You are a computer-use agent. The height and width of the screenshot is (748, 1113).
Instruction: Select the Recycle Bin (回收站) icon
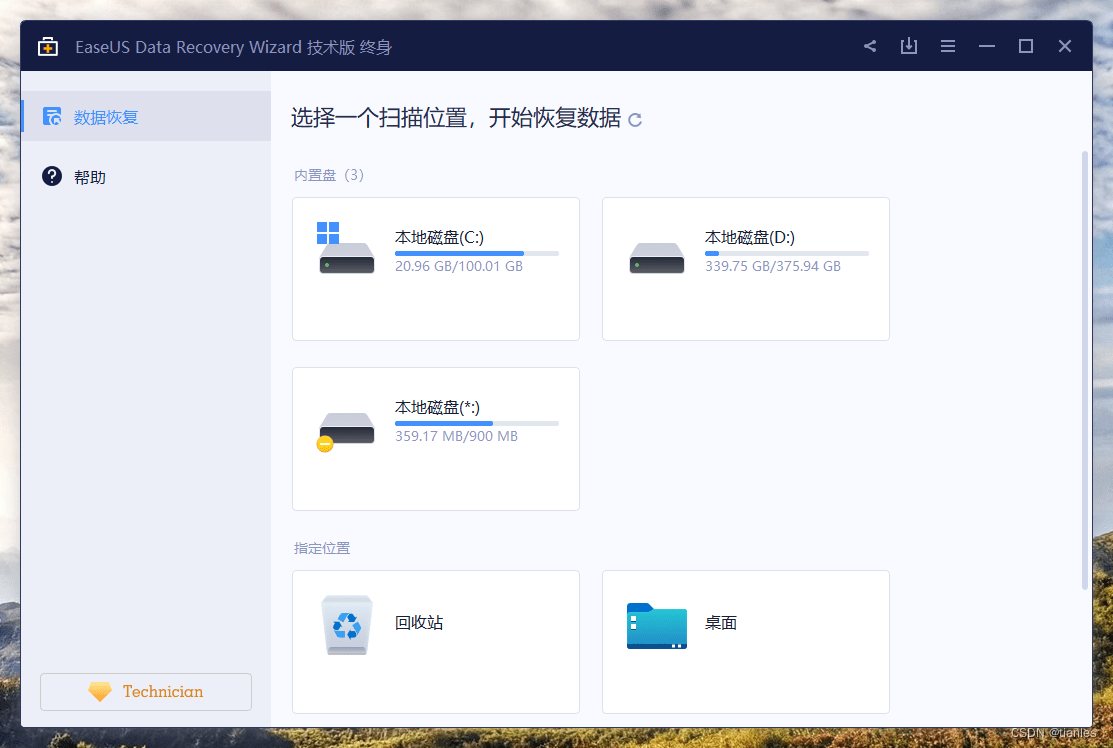click(346, 624)
